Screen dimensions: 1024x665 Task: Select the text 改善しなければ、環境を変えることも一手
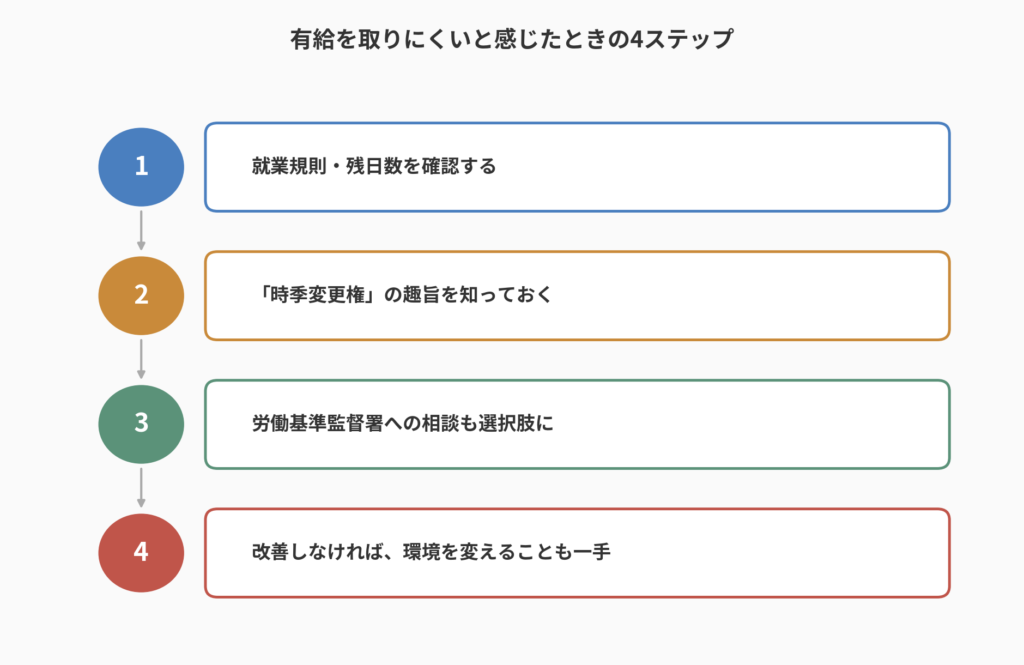tap(431, 553)
